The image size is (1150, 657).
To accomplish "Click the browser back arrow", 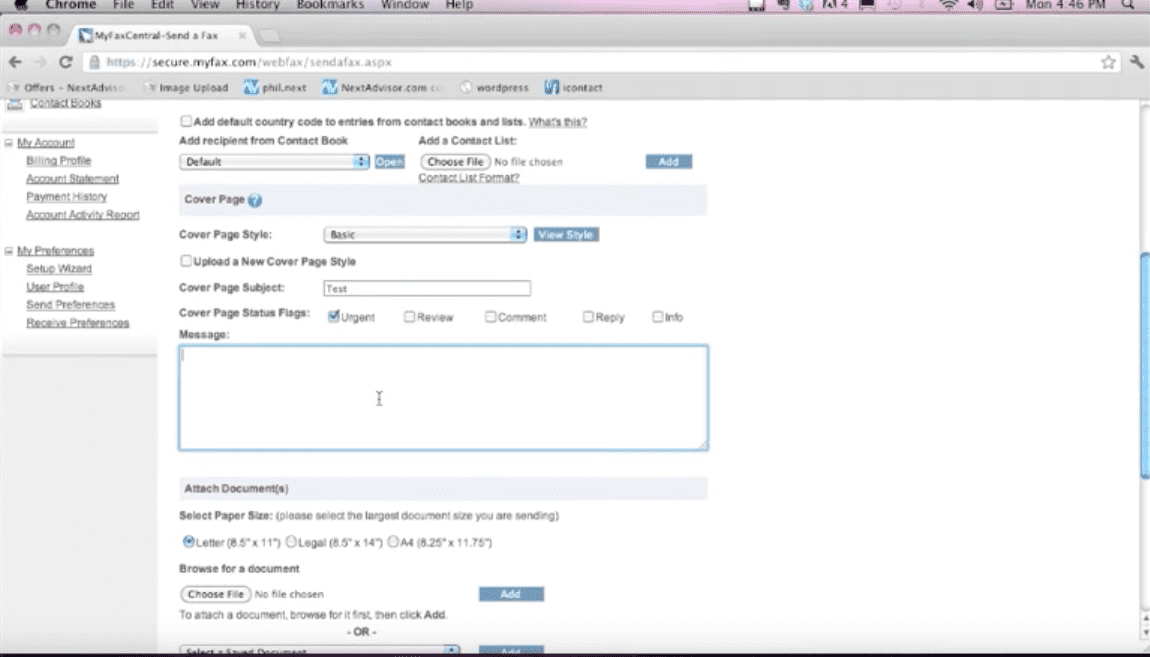I will click(15, 62).
